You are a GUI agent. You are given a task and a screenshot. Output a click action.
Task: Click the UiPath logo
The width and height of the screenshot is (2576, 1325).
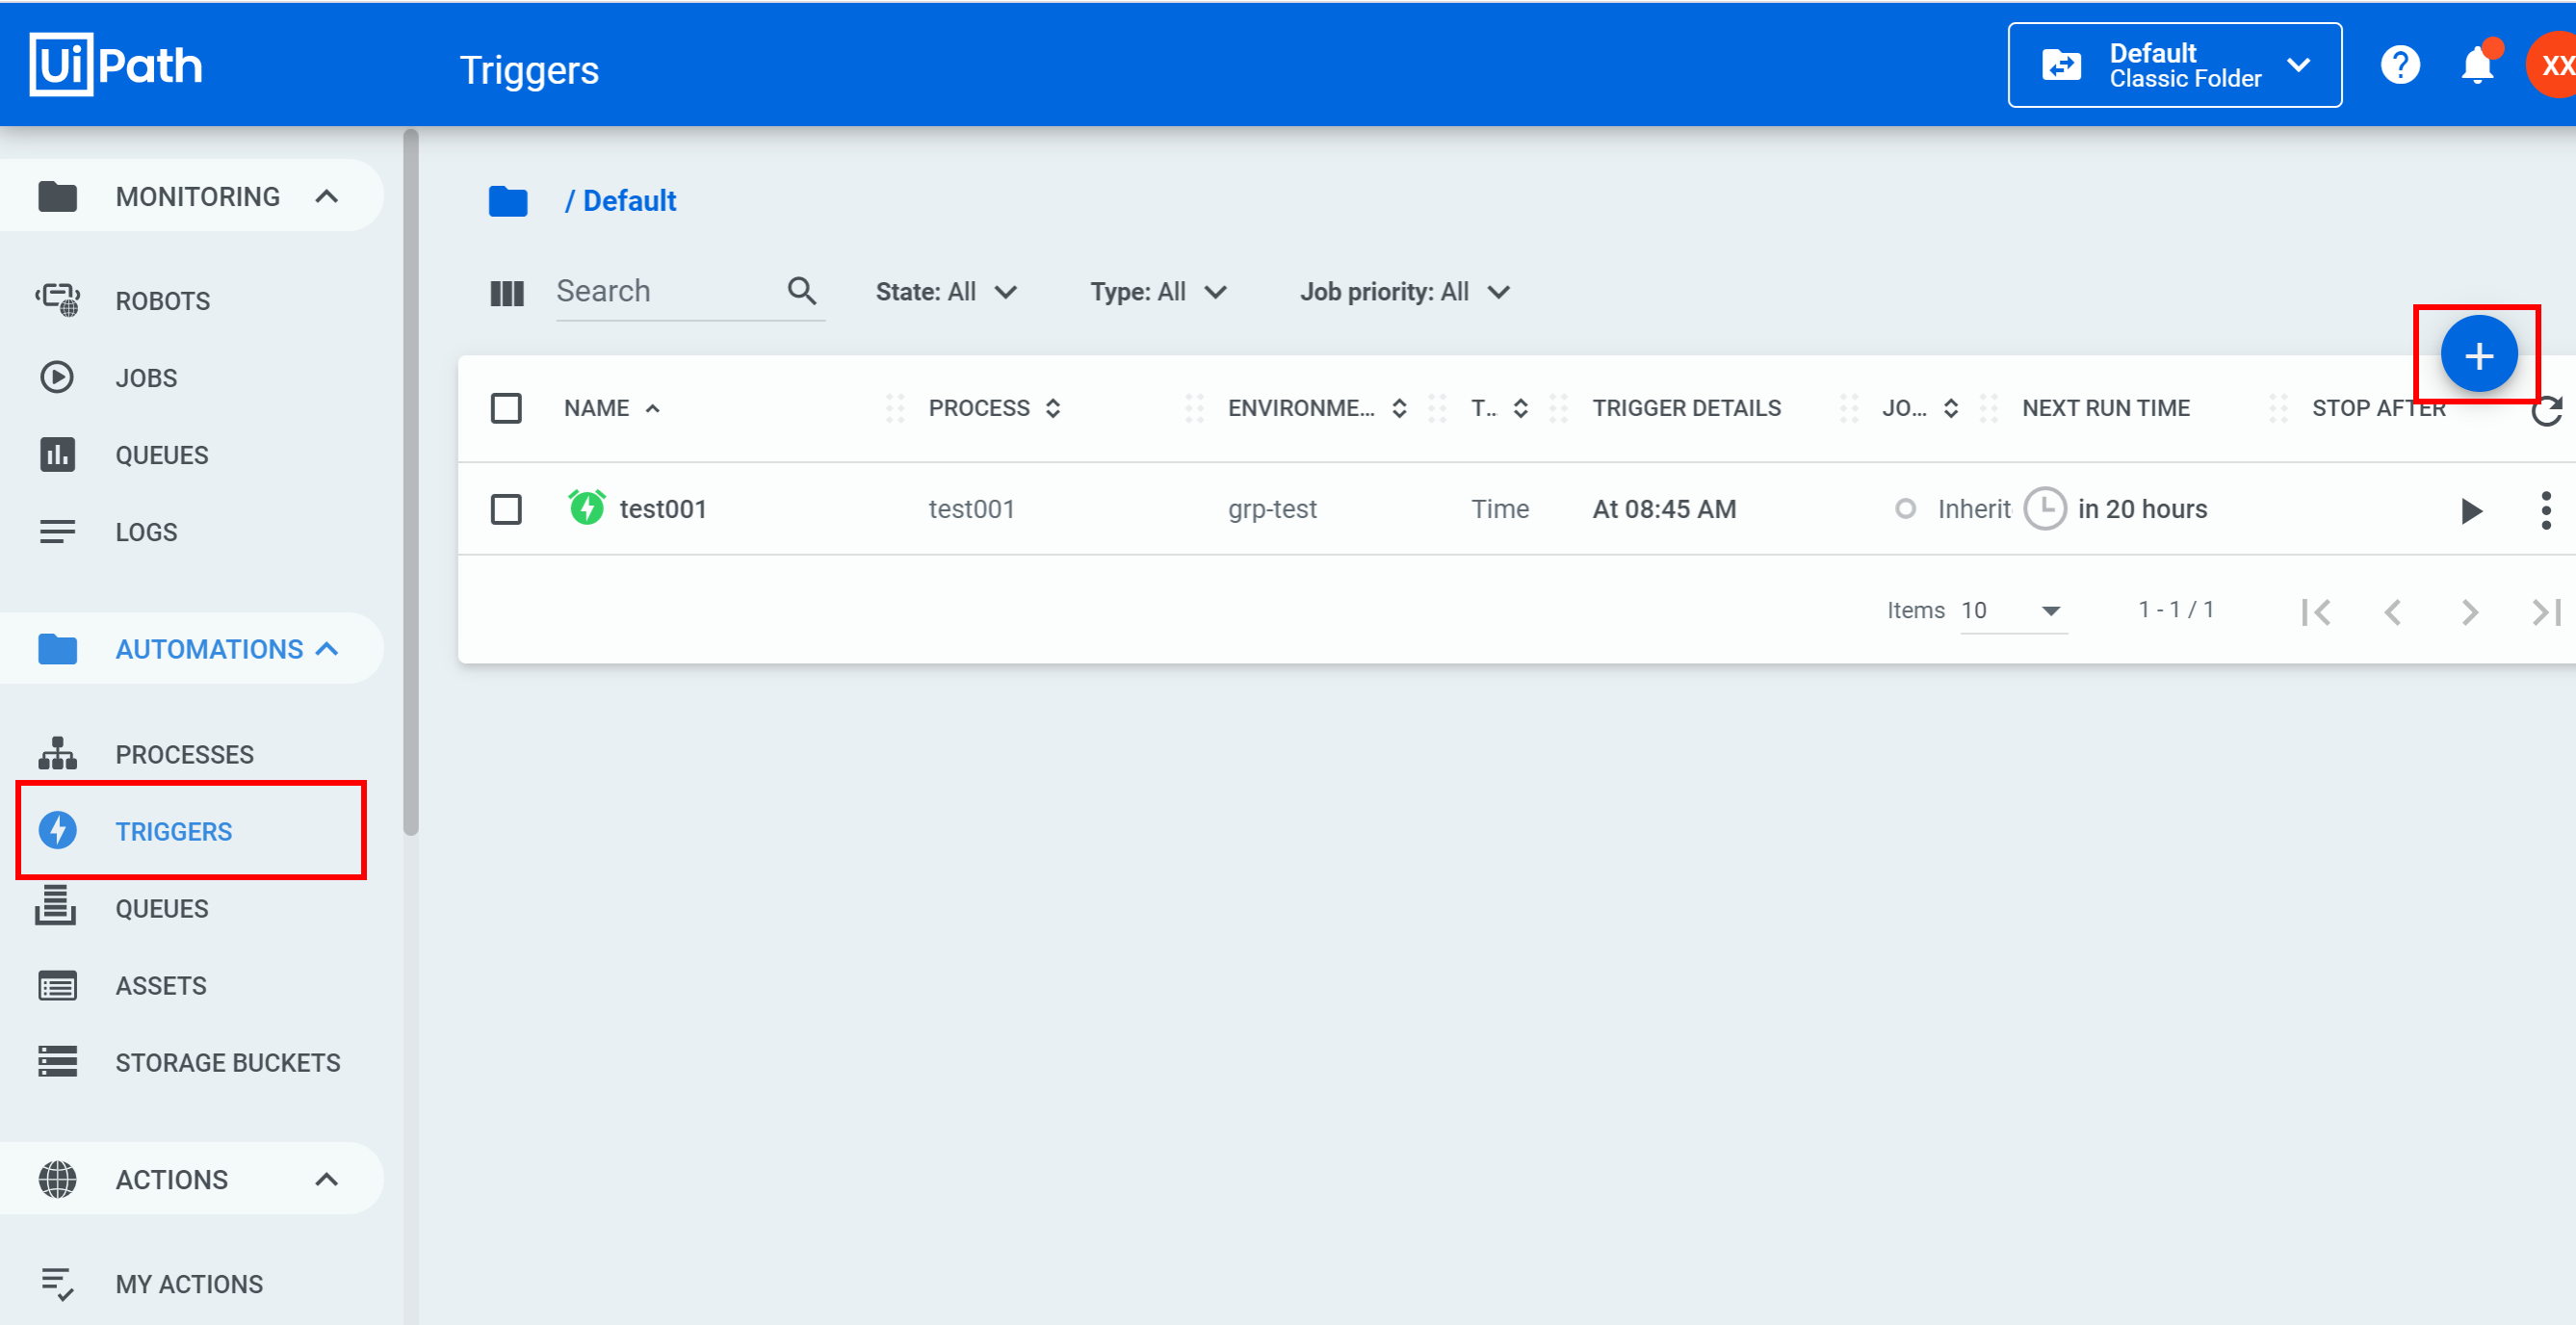coord(116,66)
